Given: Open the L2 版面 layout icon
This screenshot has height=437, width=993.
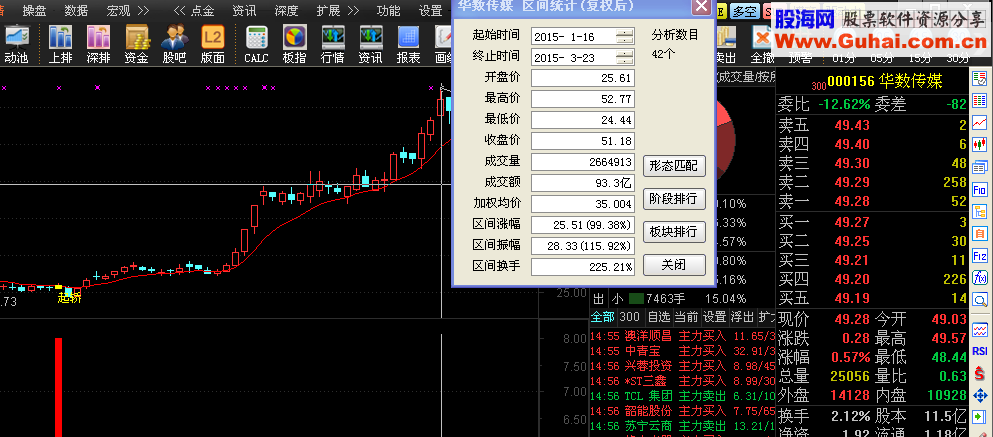Looking at the screenshot, I should click(x=213, y=44).
